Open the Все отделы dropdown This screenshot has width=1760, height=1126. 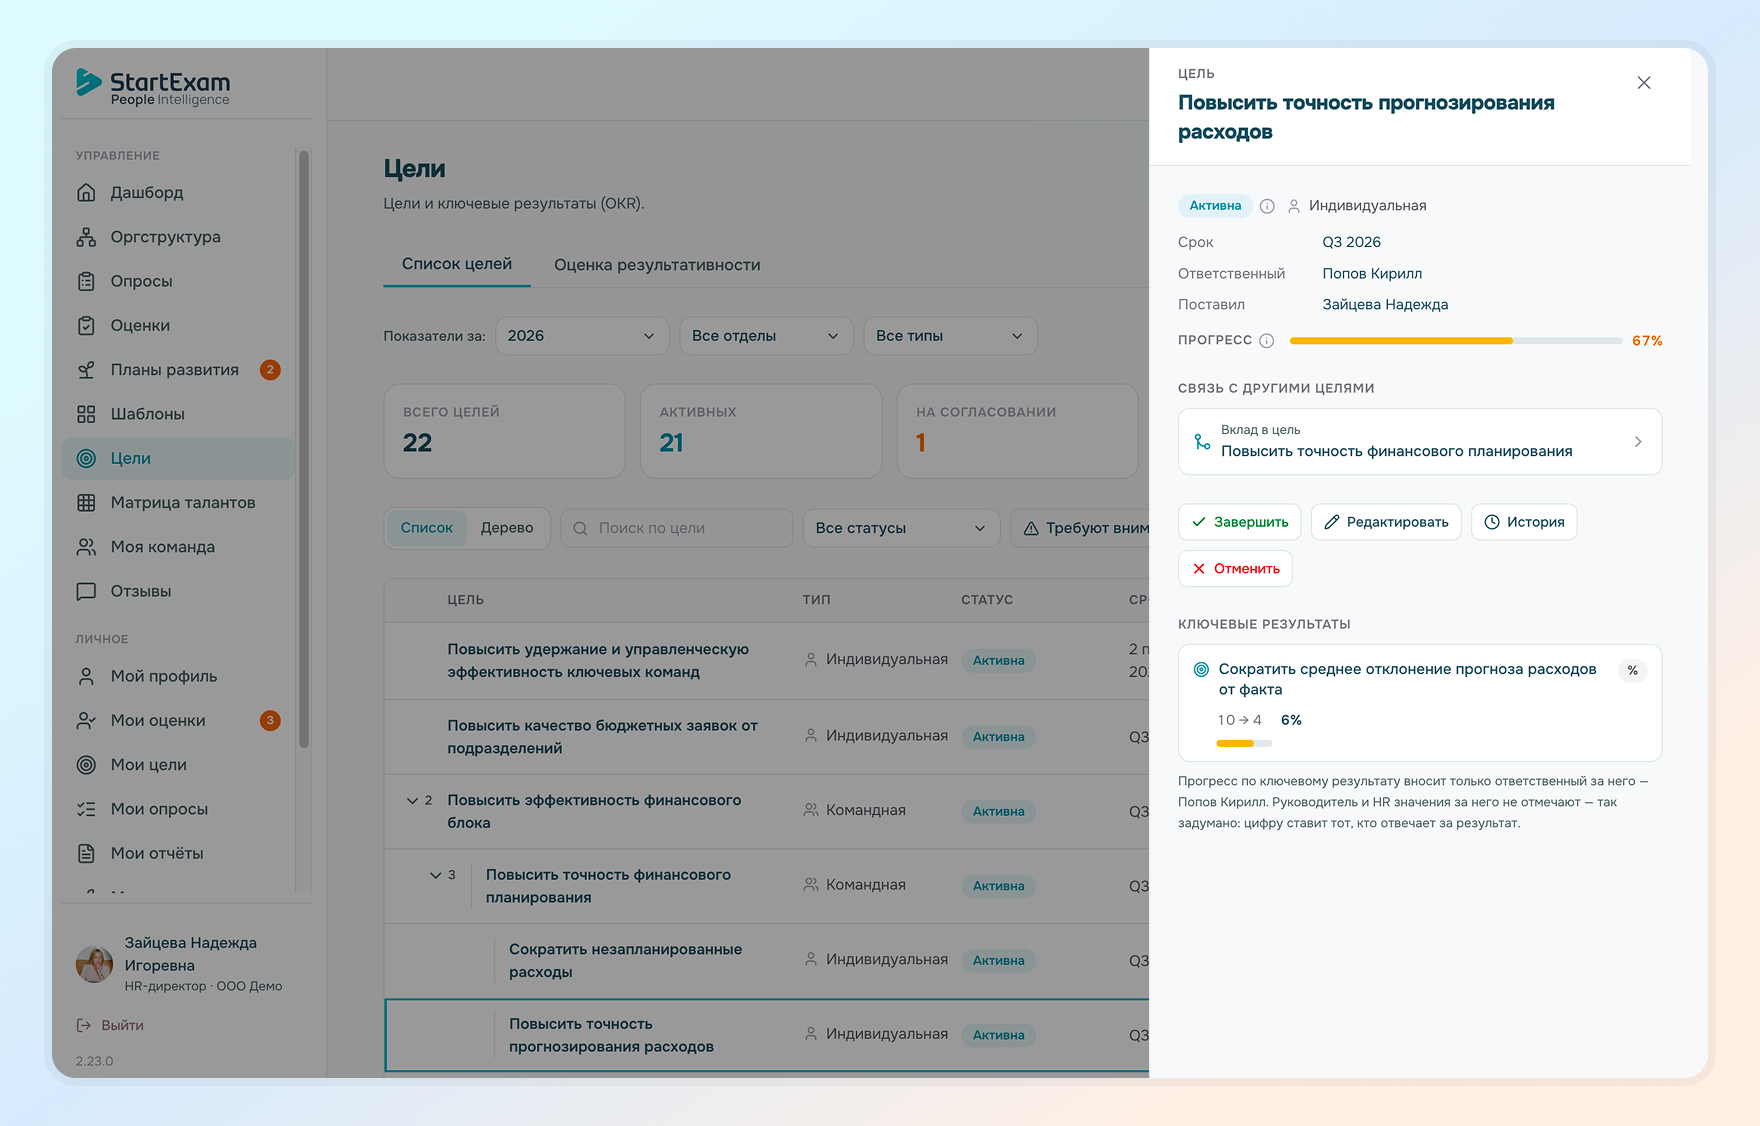(x=766, y=336)
